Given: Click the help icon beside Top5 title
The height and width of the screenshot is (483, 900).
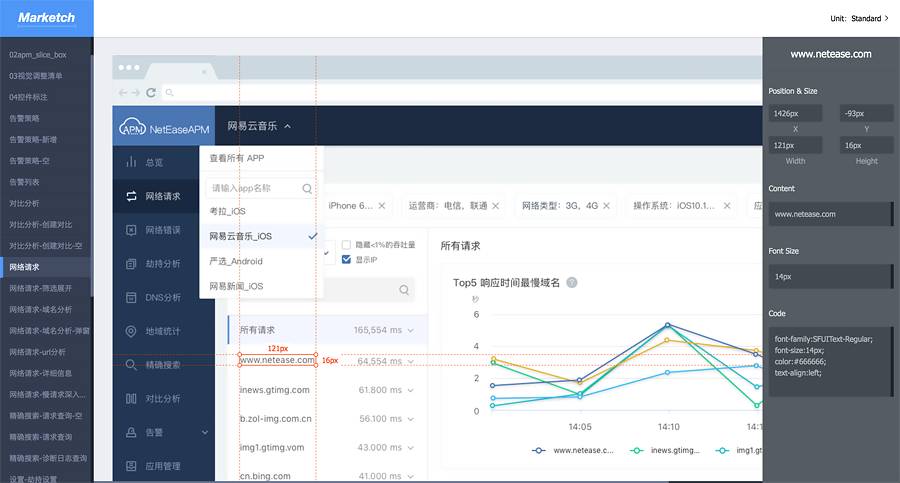Looking at the screenshot, I should click(x=572, y=283).
